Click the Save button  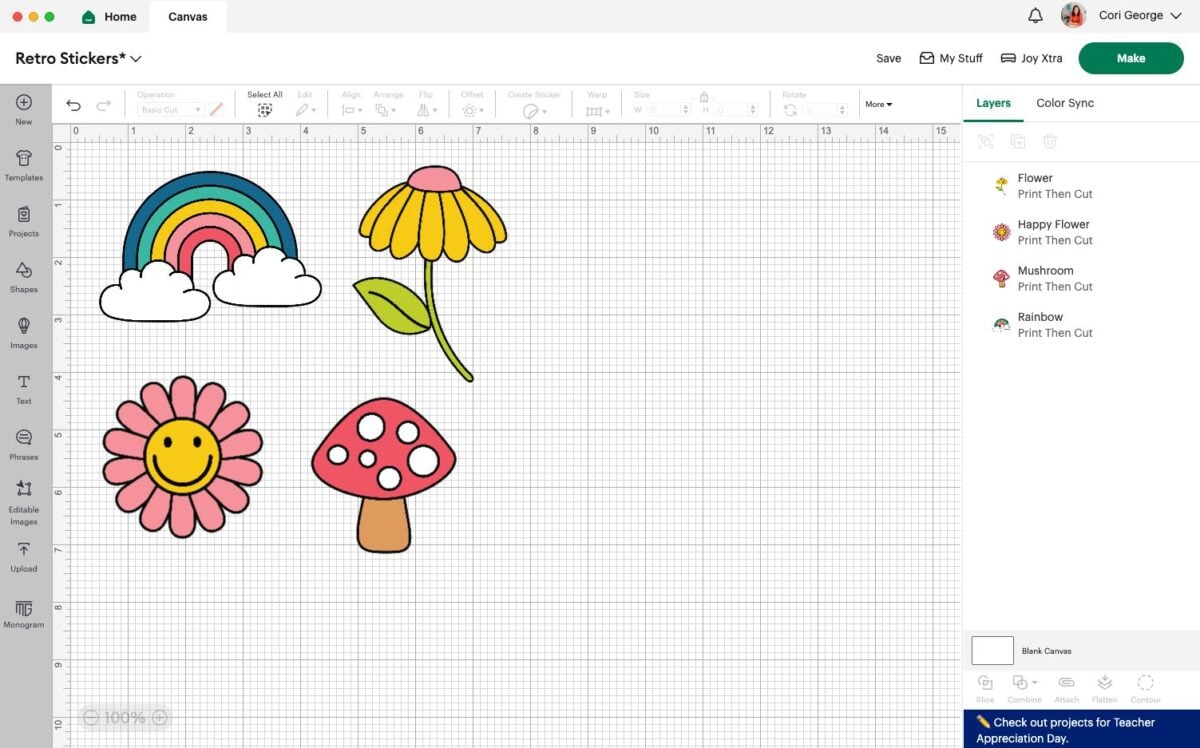pyautogui.click(x=888, y=58)
